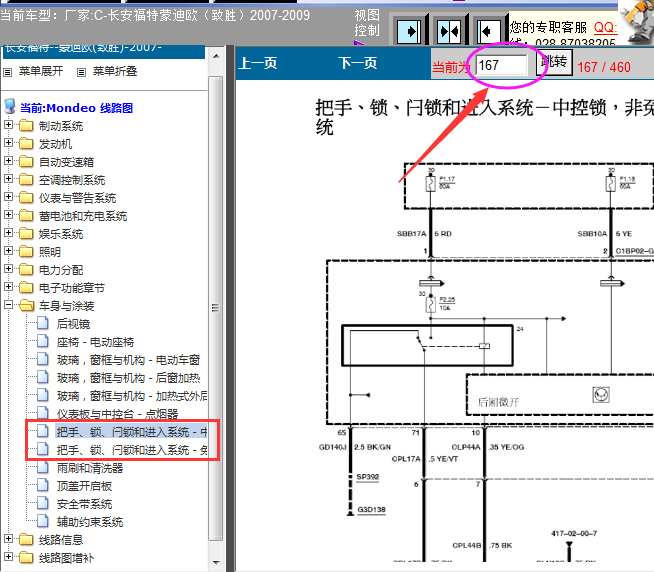
Task: Collapse the 车身与涂装 tree node
Action: pos(8,304)
